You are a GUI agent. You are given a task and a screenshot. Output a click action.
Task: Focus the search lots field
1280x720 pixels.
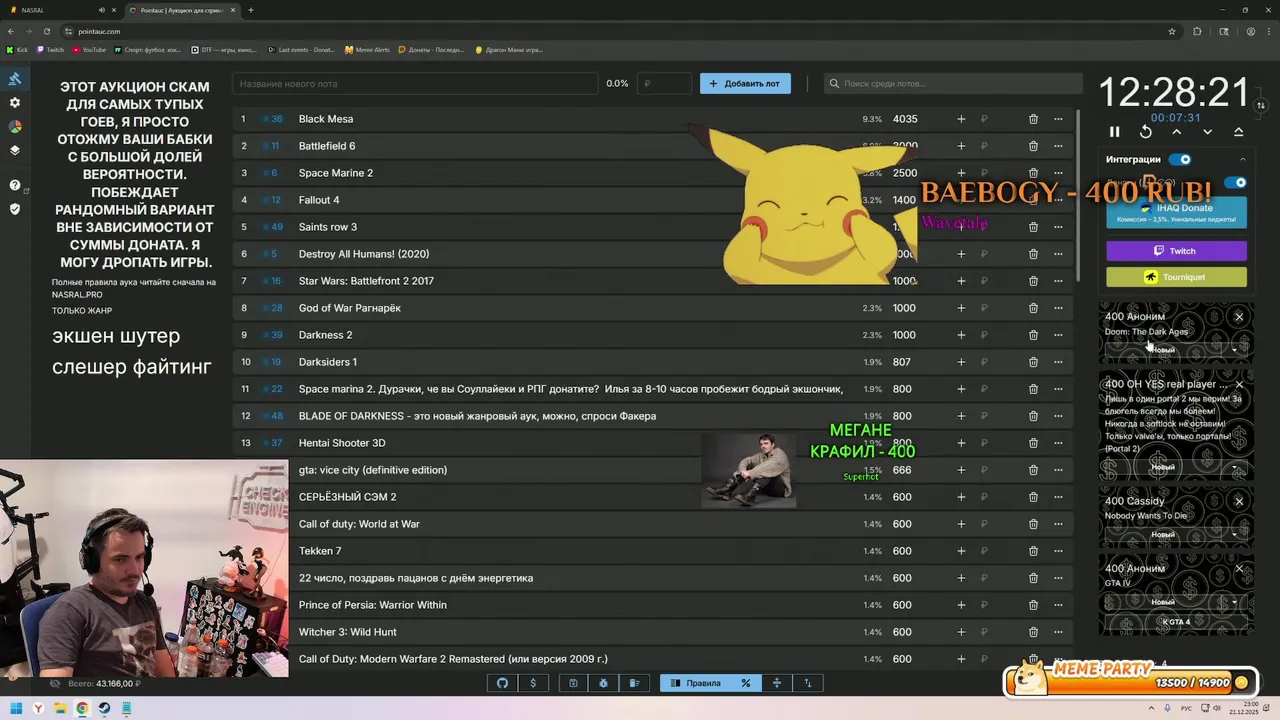click(x=953, y=84)
